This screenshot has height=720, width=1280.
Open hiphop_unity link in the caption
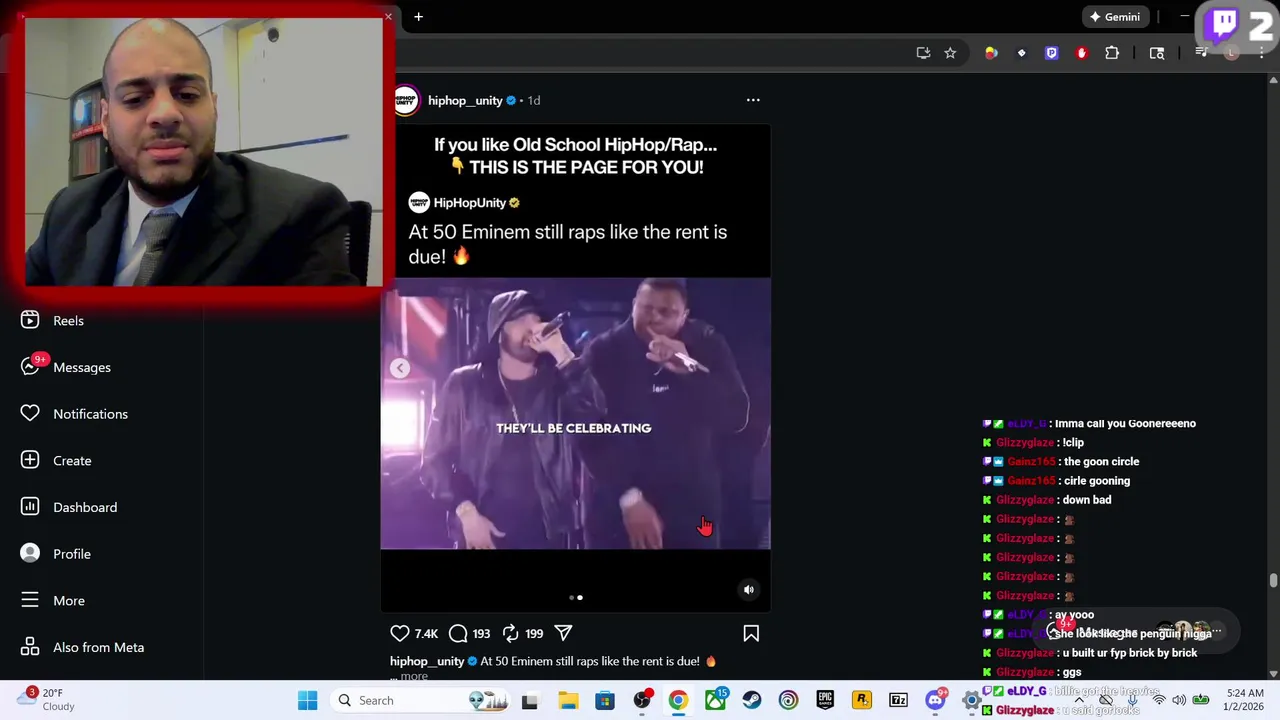click(427, 661)
